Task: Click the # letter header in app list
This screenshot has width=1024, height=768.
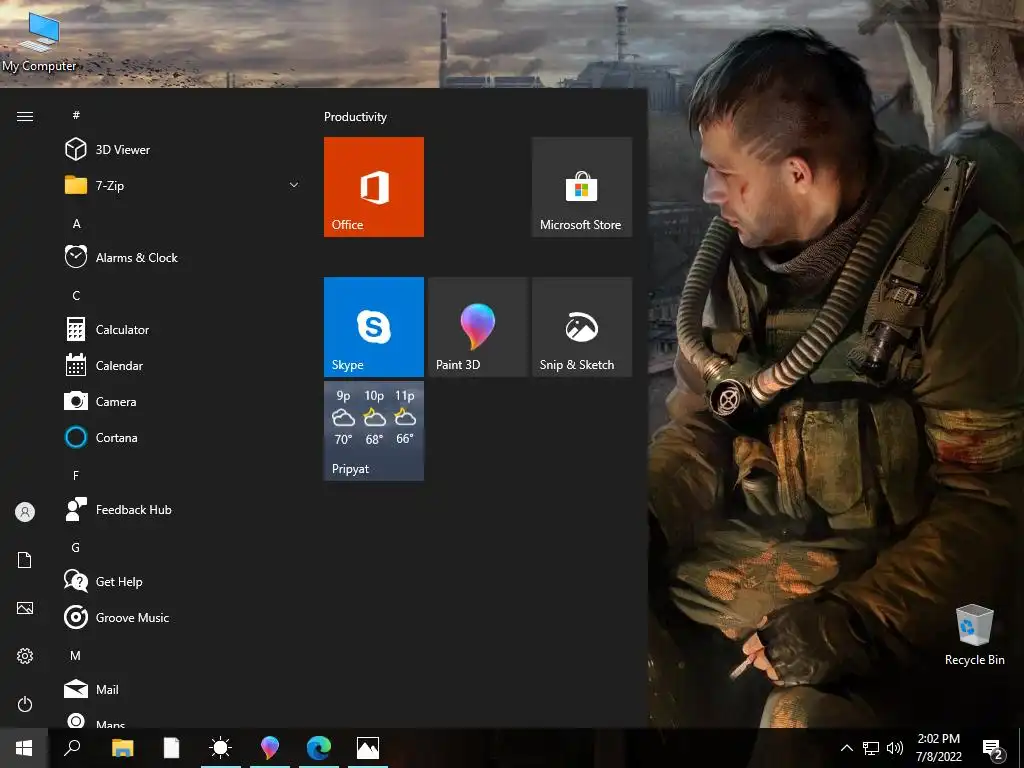Action: pos(76,115)
